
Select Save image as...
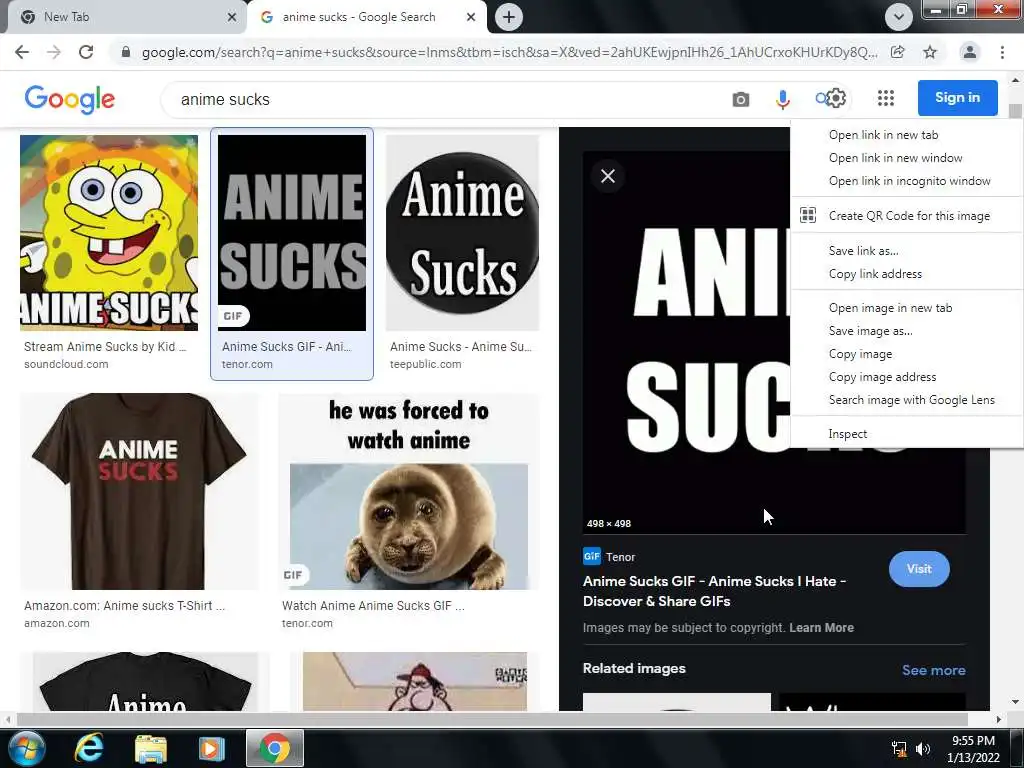pos(906,331)
